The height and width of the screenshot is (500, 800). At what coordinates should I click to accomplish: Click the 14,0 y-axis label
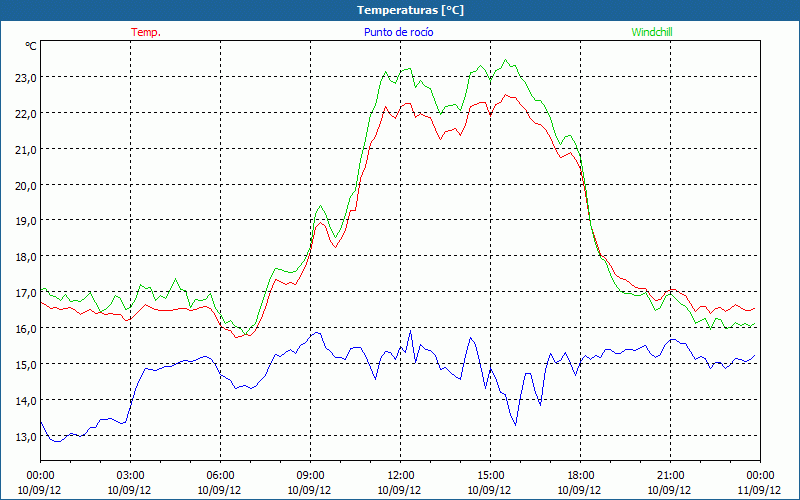(27, 401)
